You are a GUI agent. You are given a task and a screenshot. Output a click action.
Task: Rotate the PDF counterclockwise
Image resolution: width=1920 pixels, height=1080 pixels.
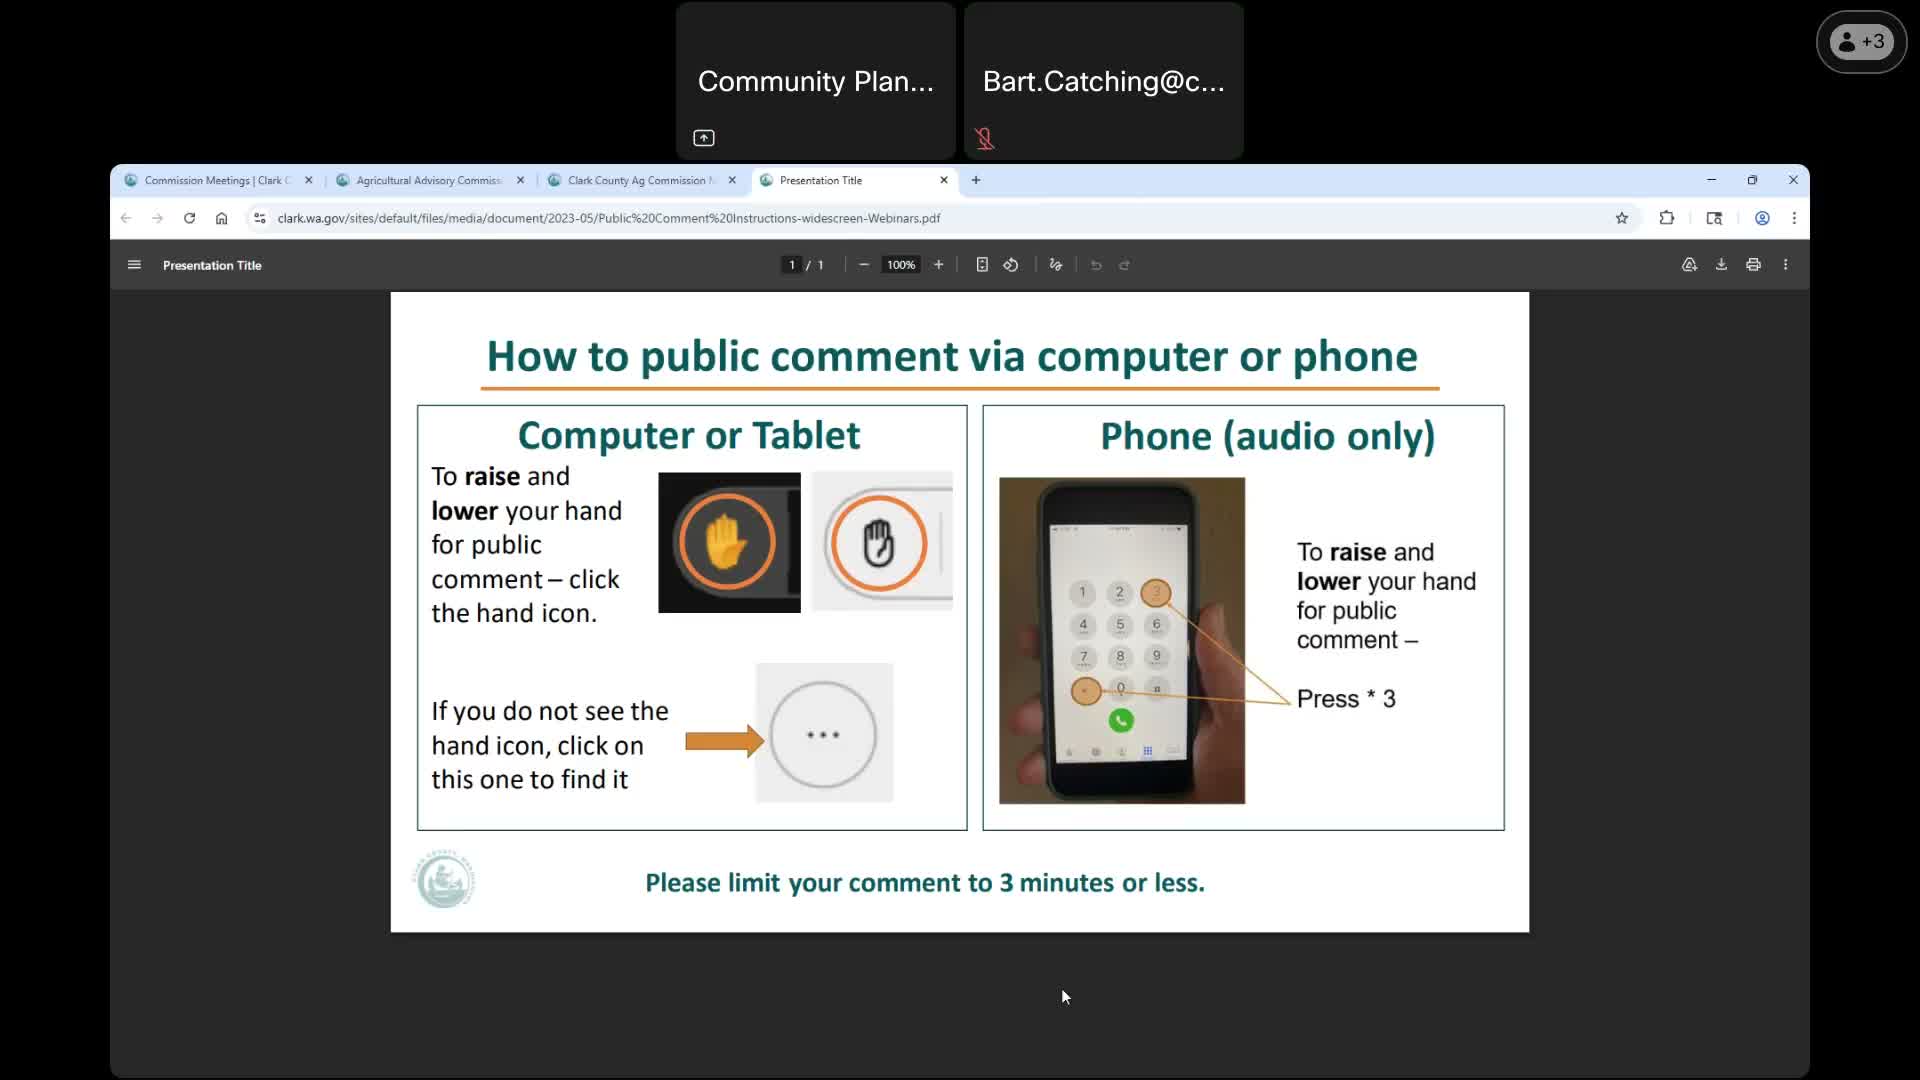(x=1011, y=265)
